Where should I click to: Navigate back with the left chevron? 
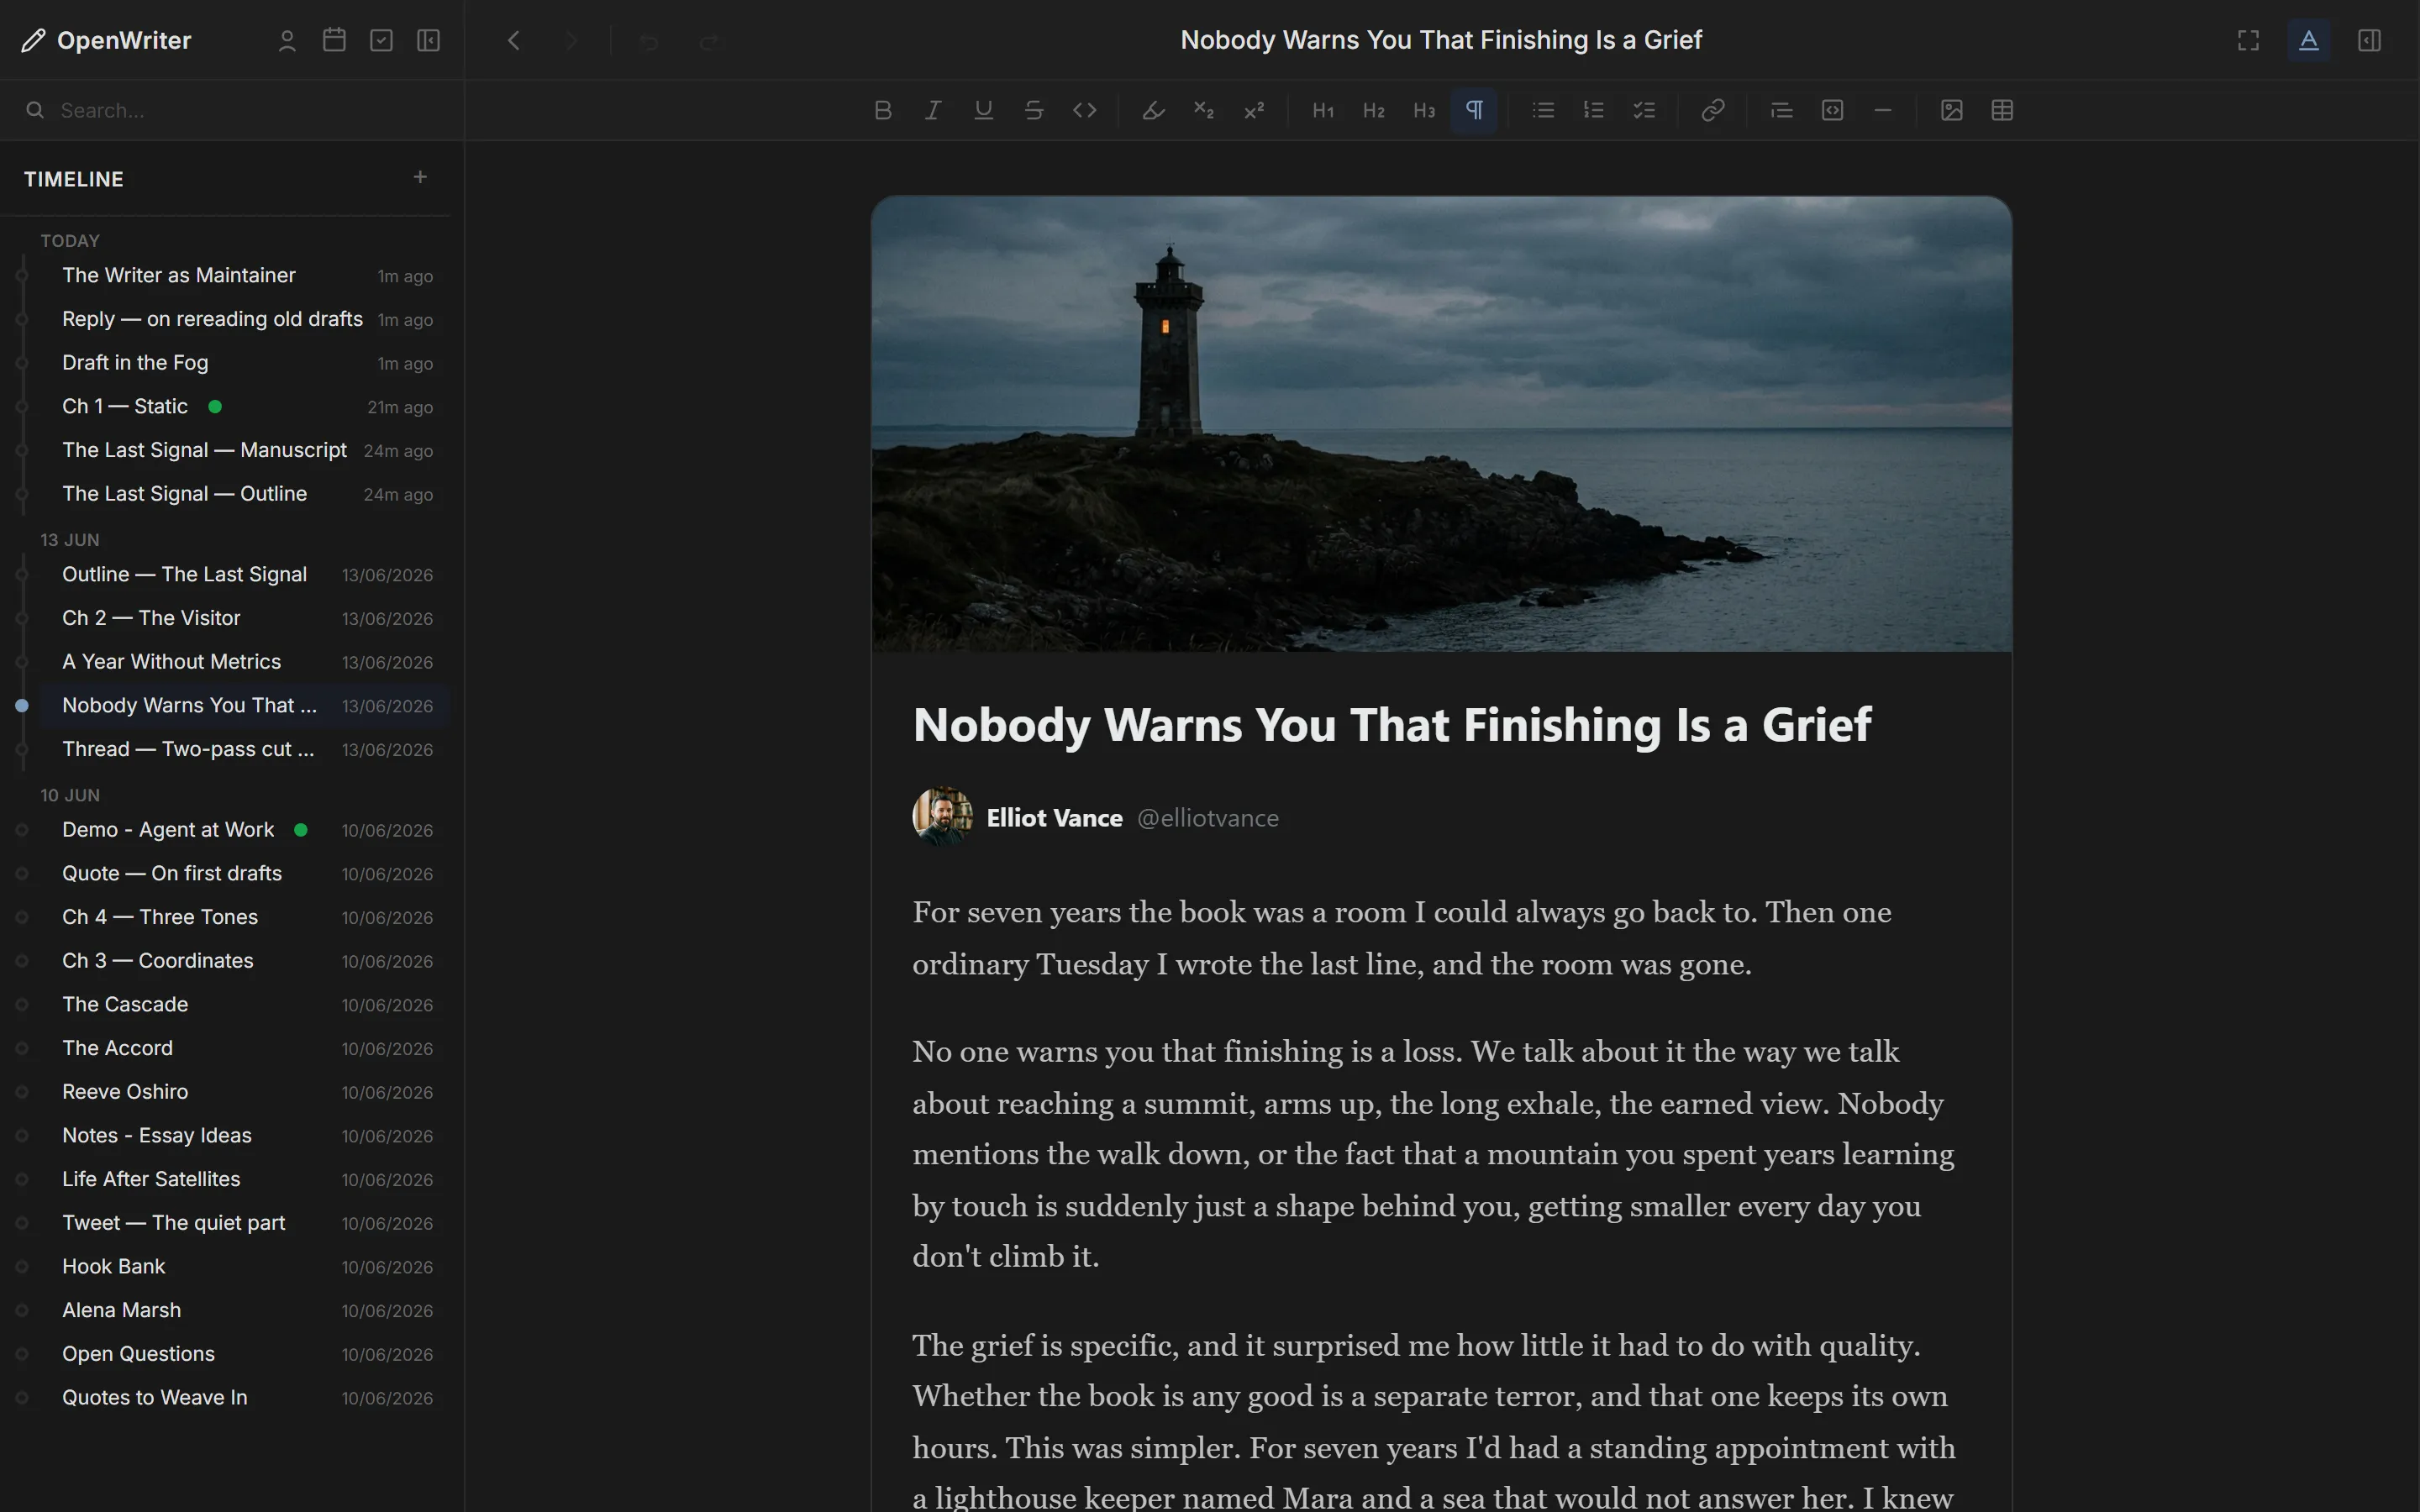[x=514, y=40]
